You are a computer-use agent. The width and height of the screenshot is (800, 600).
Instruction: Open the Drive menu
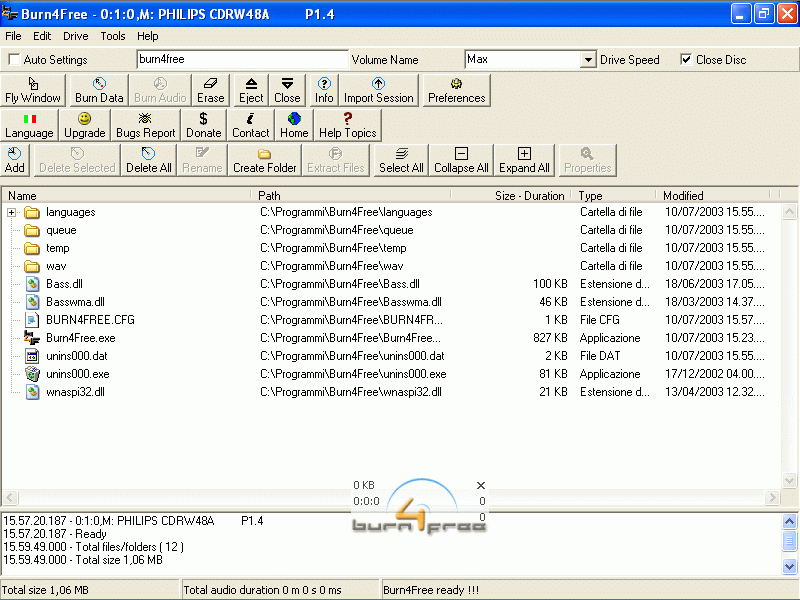click(x=76, y=36)
